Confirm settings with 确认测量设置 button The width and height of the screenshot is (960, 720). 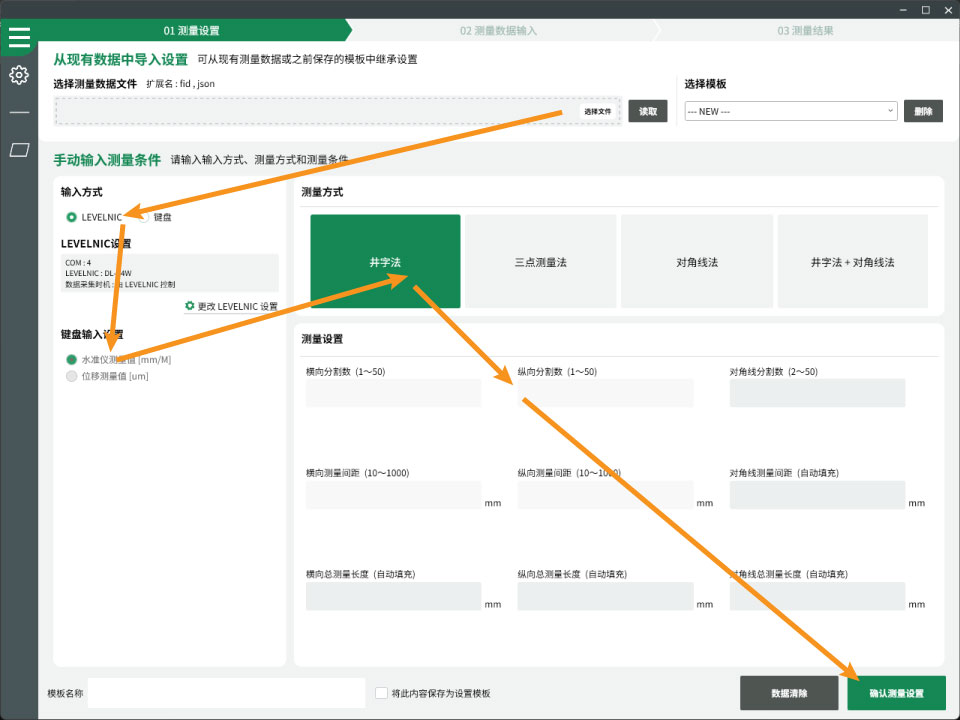tap(897, 692)
